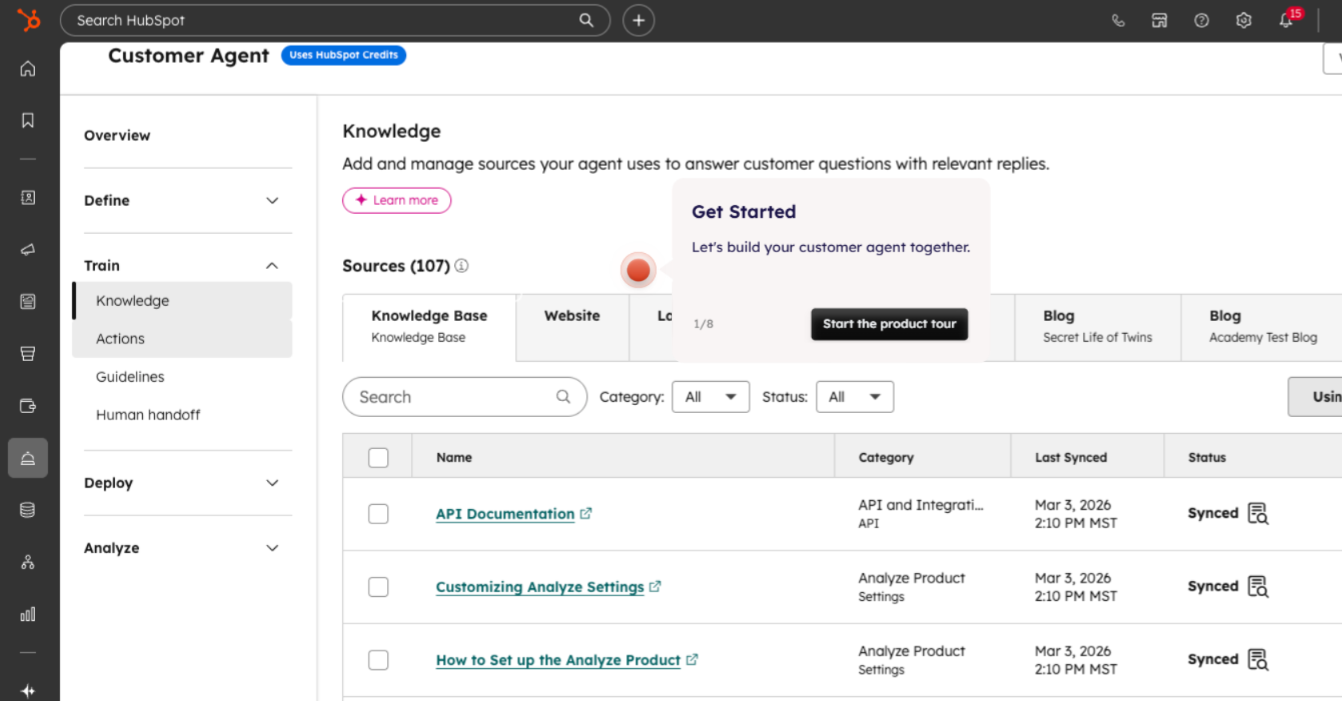The width and height of the screenshot is (1342, 701).
Task: Expand the Define section
Action: tap(188, 200)
